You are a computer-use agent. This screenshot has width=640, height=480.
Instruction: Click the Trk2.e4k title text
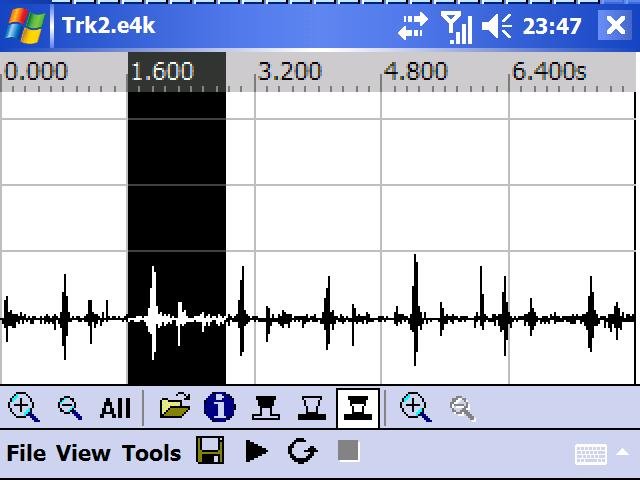click(x=109, y=25)
